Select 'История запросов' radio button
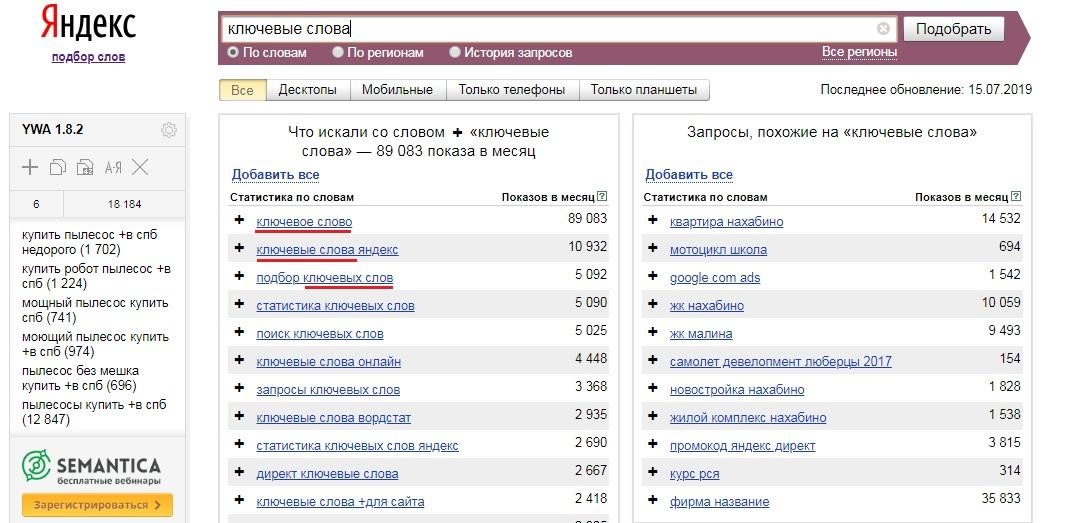 [454, 52]
